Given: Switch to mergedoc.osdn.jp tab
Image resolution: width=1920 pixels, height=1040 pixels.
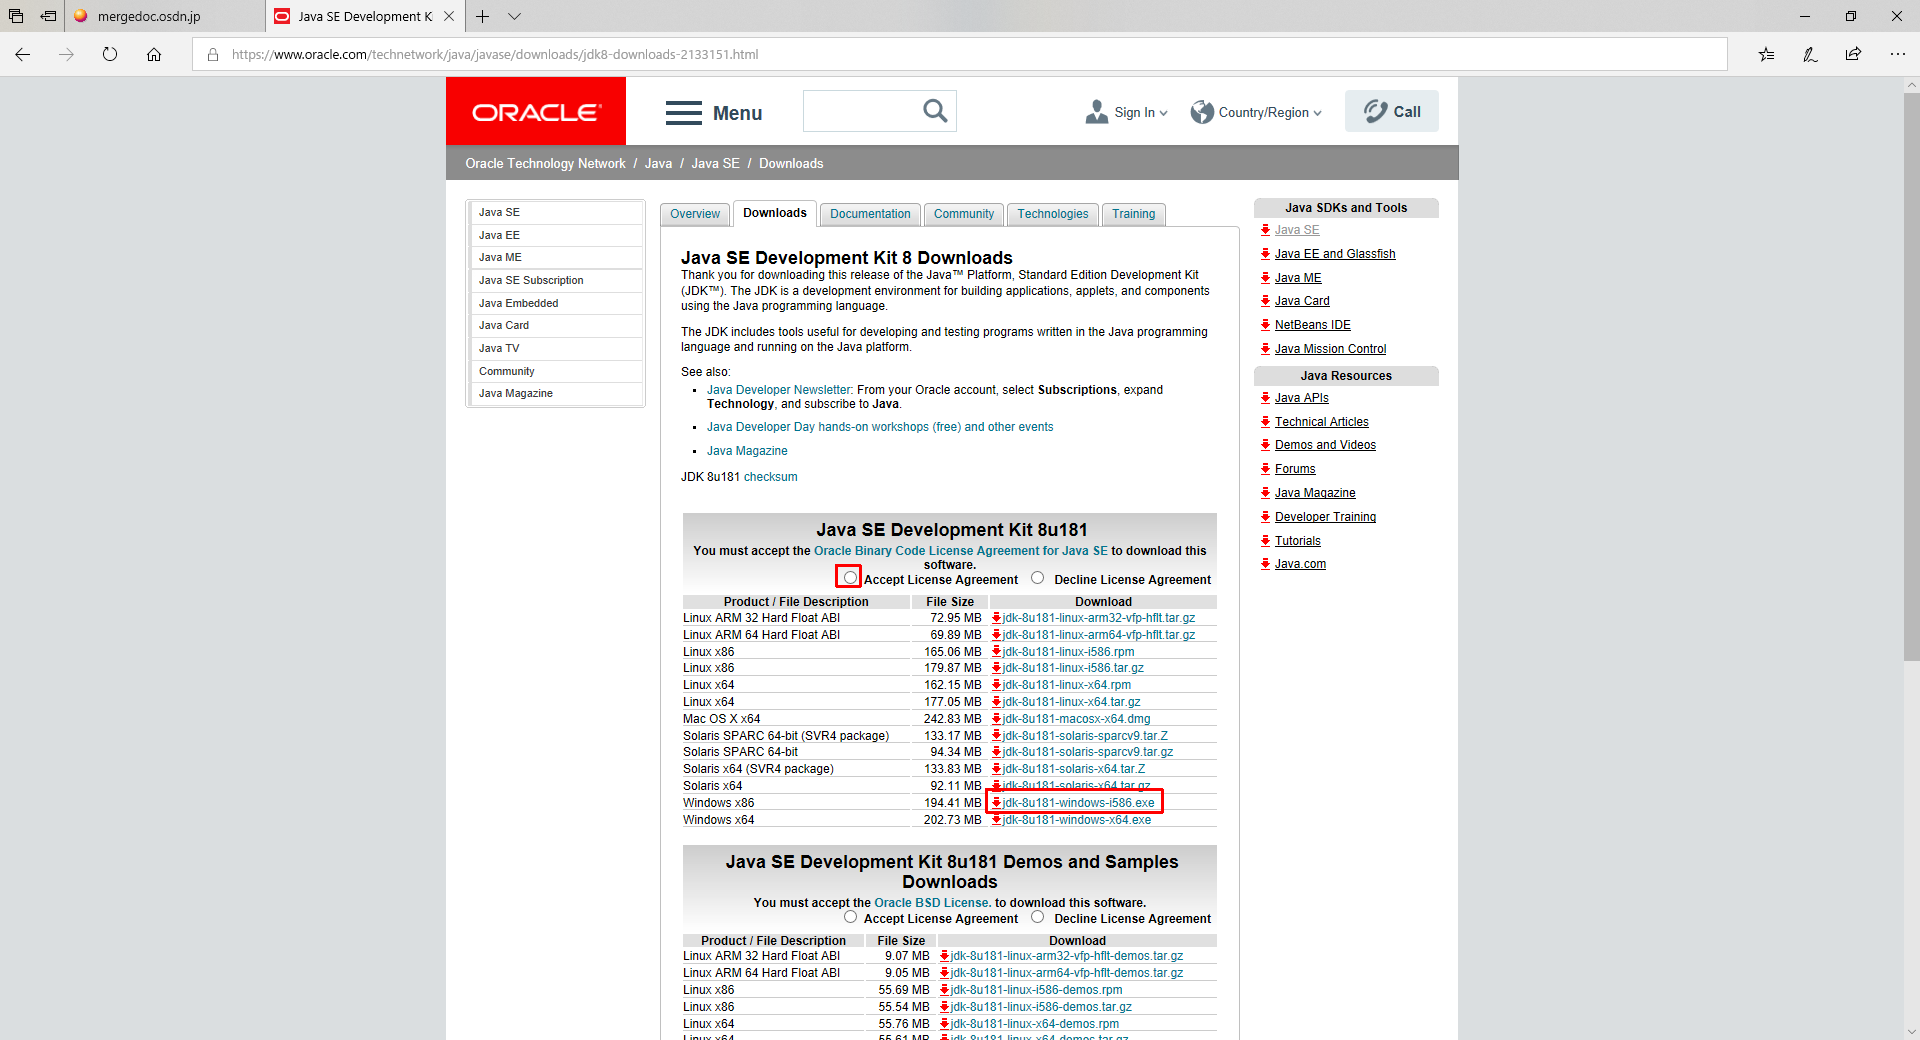Looking at the screenshot, I should click(165, 16).
